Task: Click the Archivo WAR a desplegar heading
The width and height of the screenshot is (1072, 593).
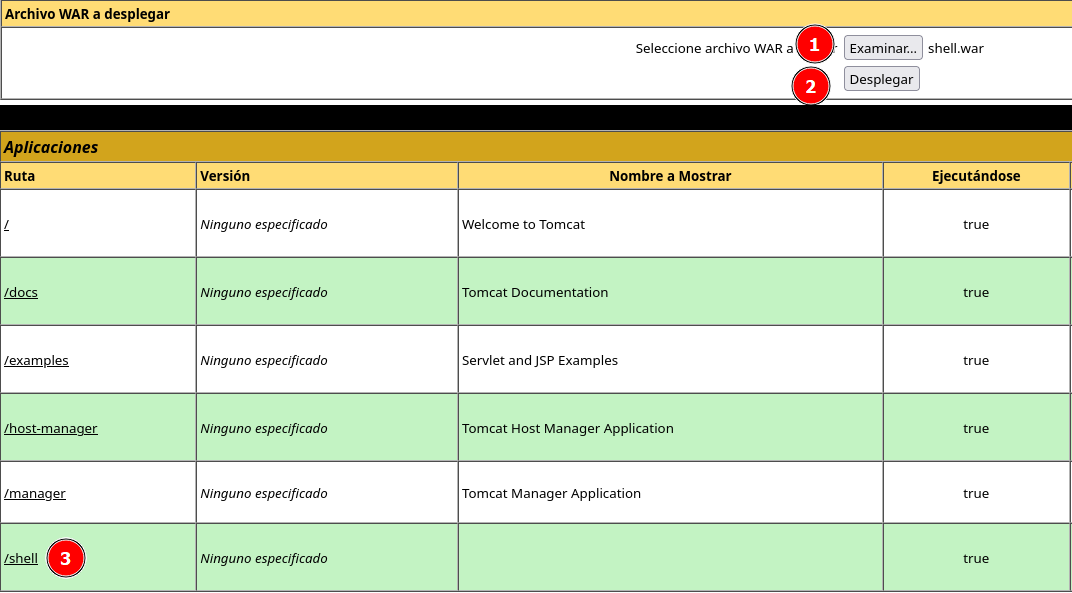Action: [88, 14]
